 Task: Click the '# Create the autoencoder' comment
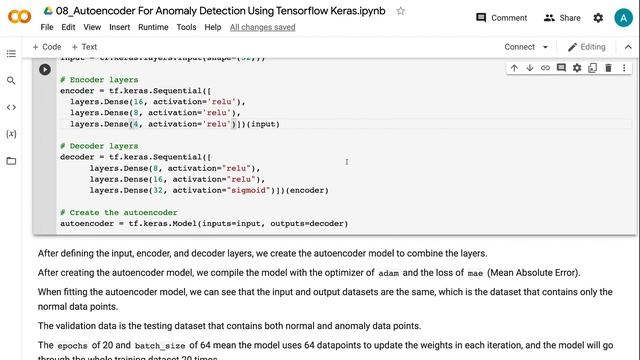pyautogui.click(x=119, y=213)
